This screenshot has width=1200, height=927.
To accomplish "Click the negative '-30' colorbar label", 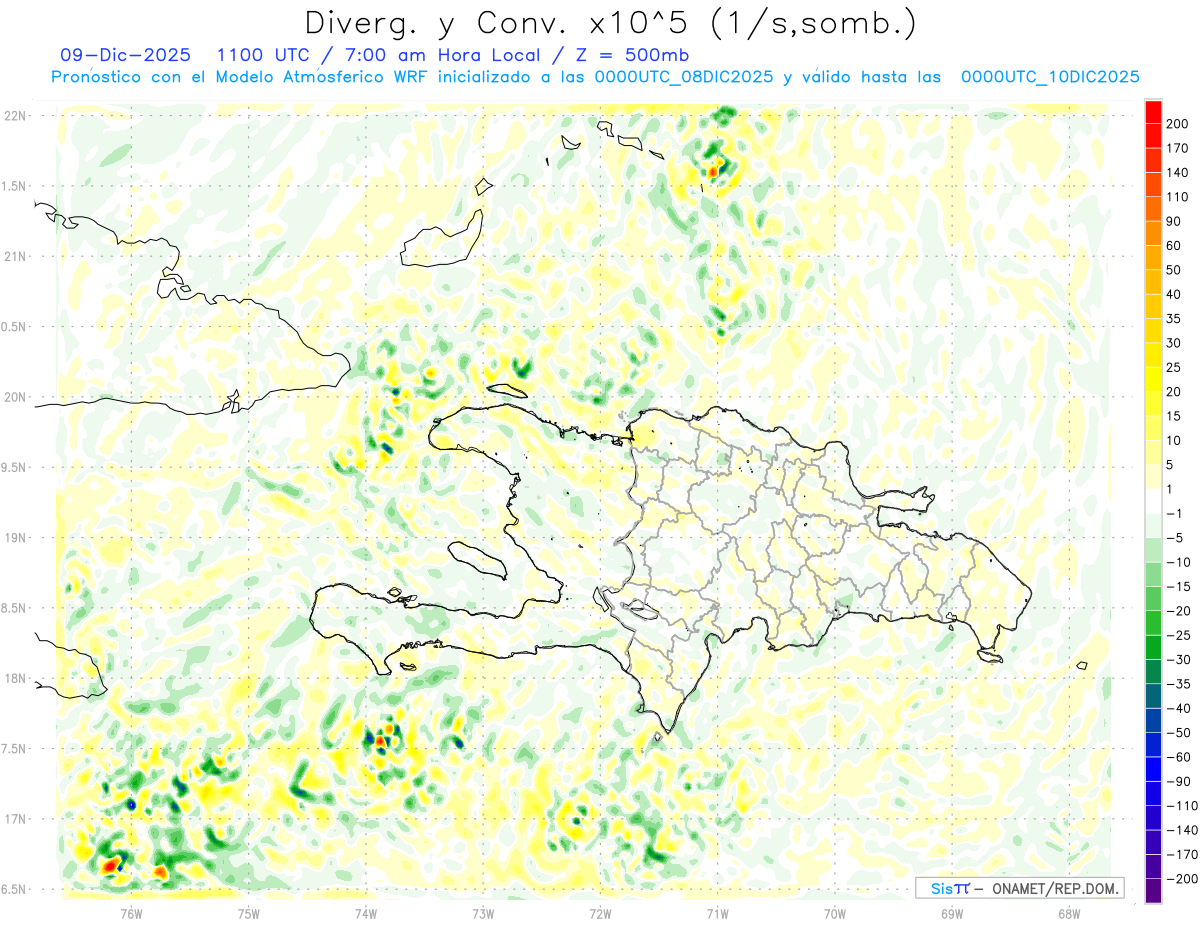I will pyautogui.click(x=1177, y=659).
